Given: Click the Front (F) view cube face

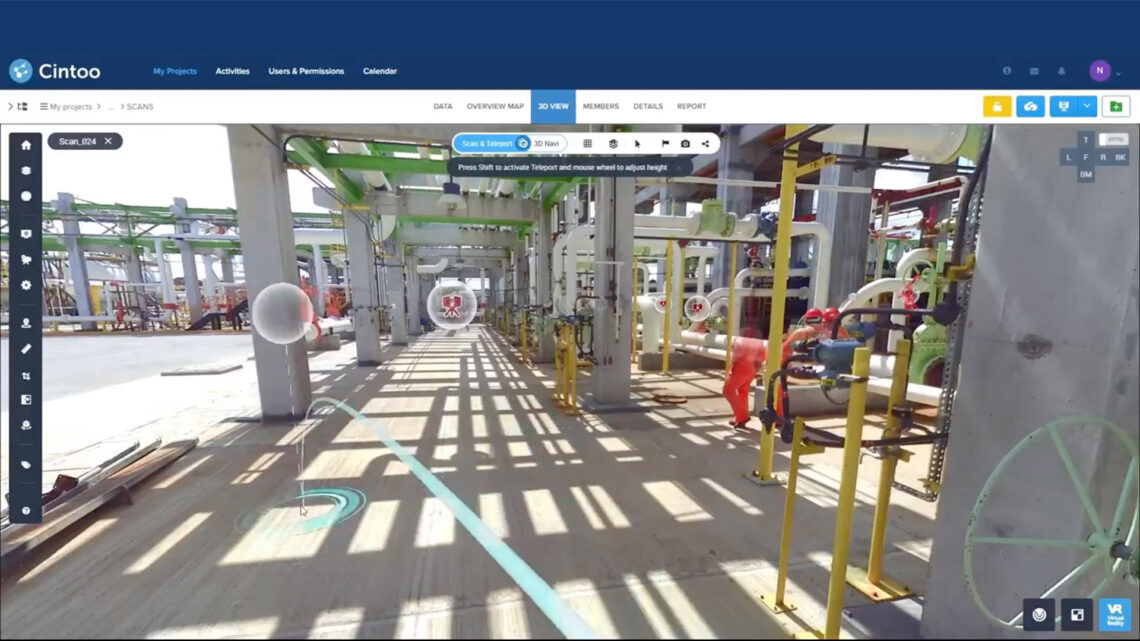Looking at the screenshot, I should tap(1085, 157).
